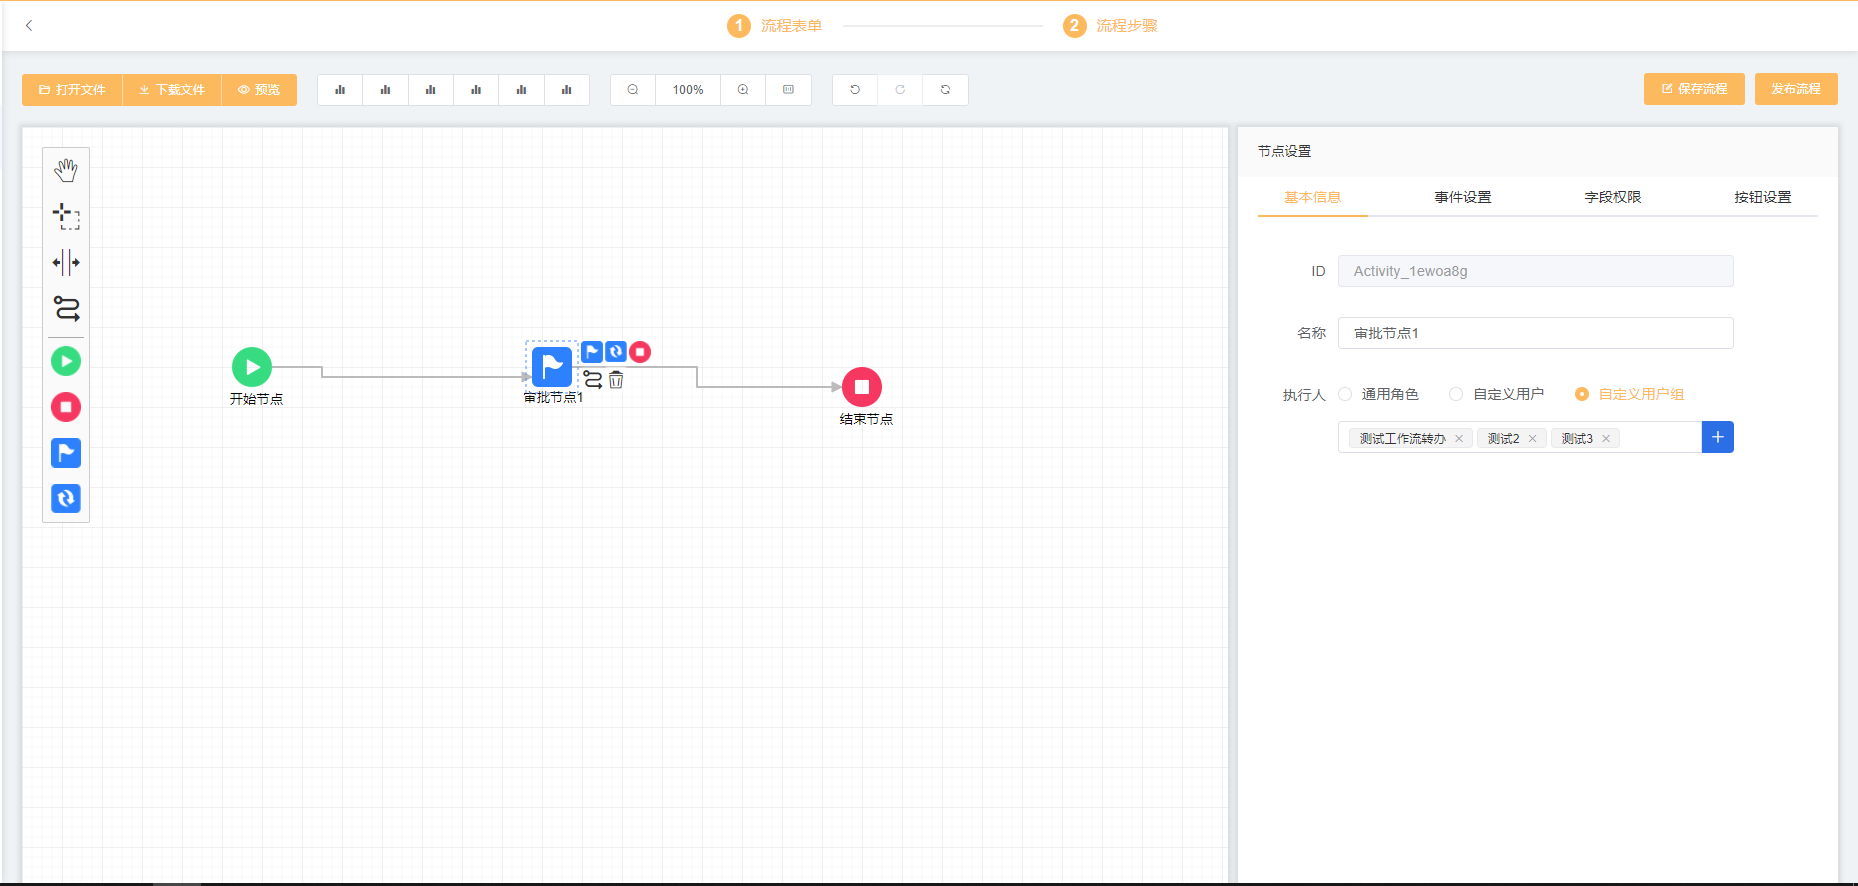Activate the hand pan tool
Screen dimensions: 1858x886
66,171
